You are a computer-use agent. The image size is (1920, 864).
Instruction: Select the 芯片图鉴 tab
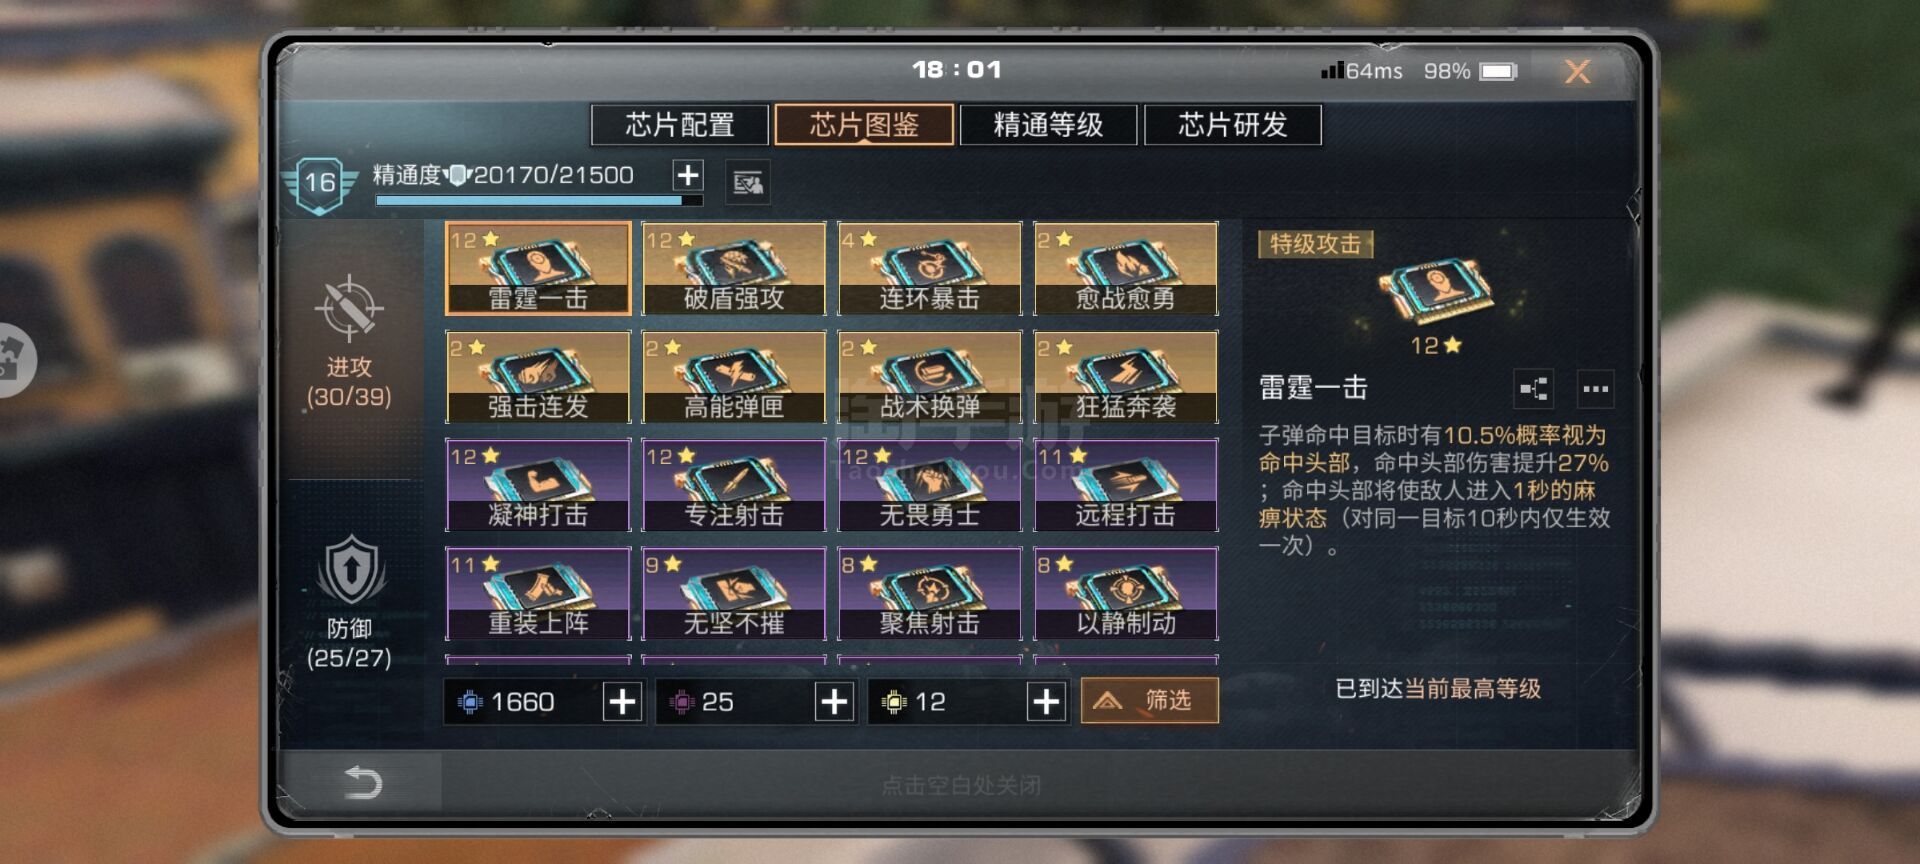pos(864,125)
